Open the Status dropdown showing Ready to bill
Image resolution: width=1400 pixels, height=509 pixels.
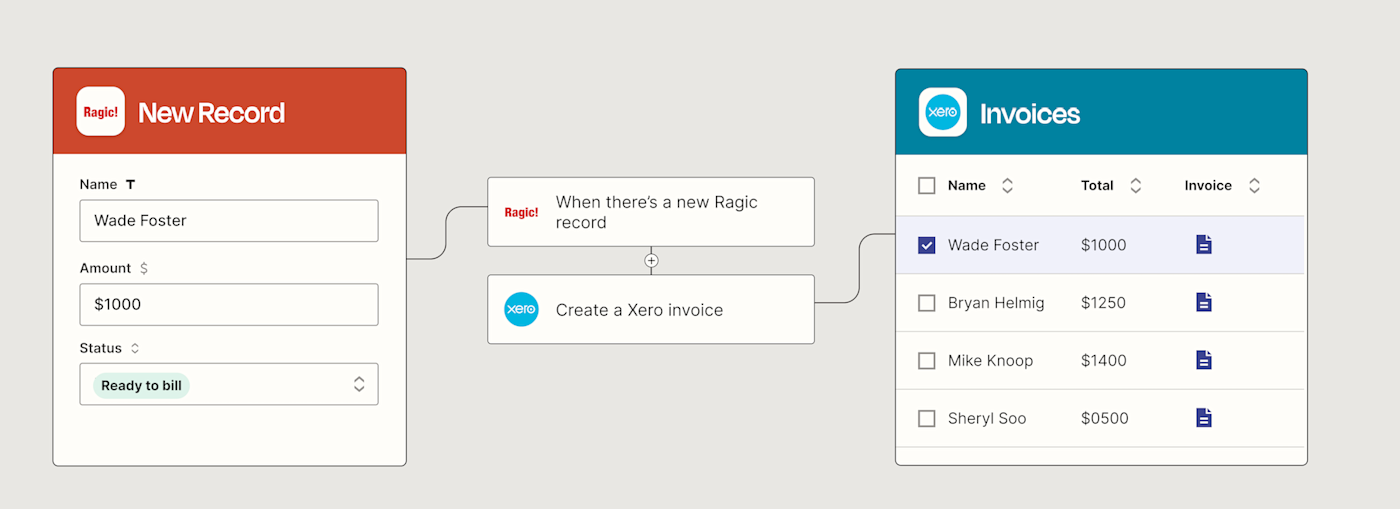(x=229, y=384)
